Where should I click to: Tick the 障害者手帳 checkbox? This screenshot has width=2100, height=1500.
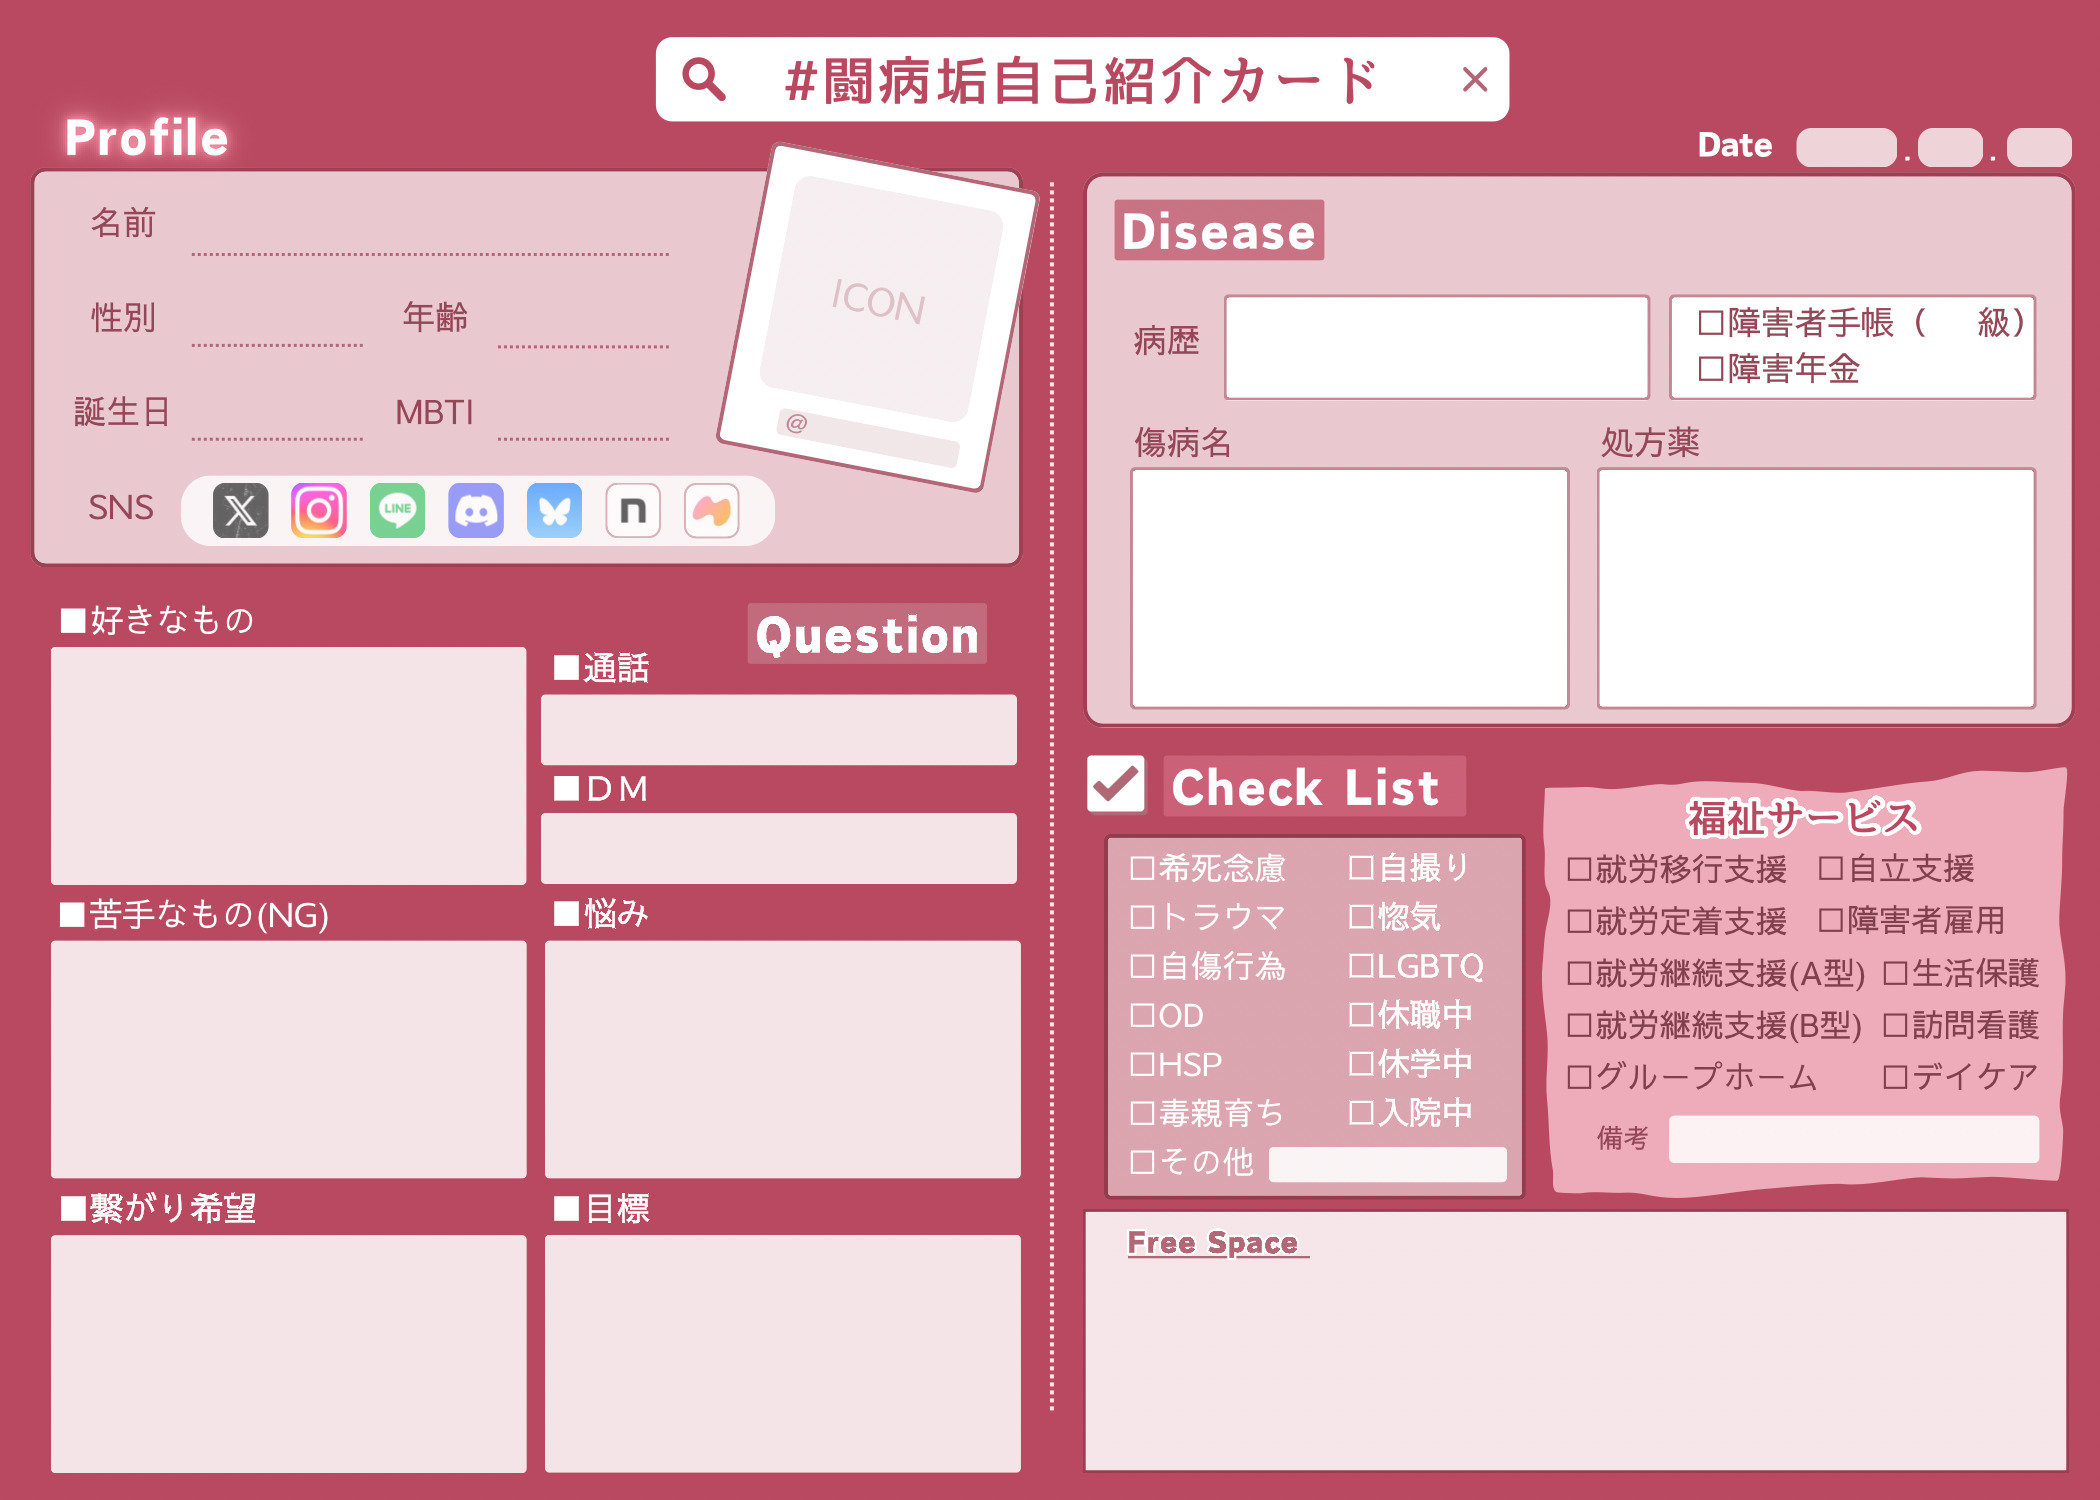pyautogui.click(x=1710, y=323)
